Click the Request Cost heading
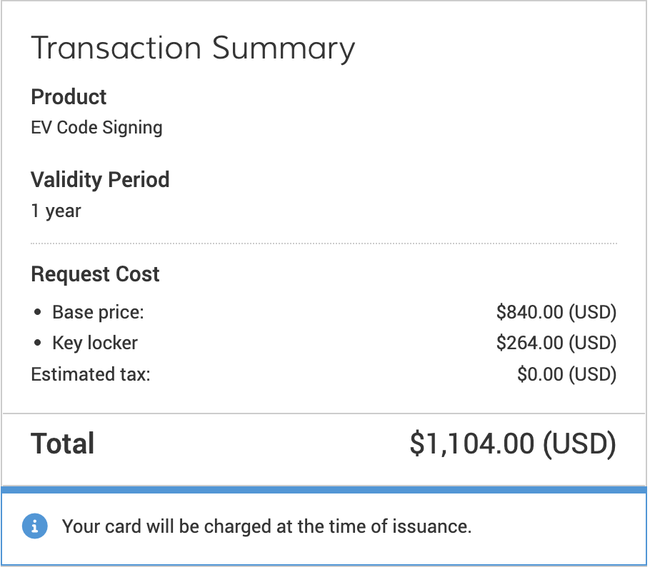650x567 pixels. tap(95, 274)
